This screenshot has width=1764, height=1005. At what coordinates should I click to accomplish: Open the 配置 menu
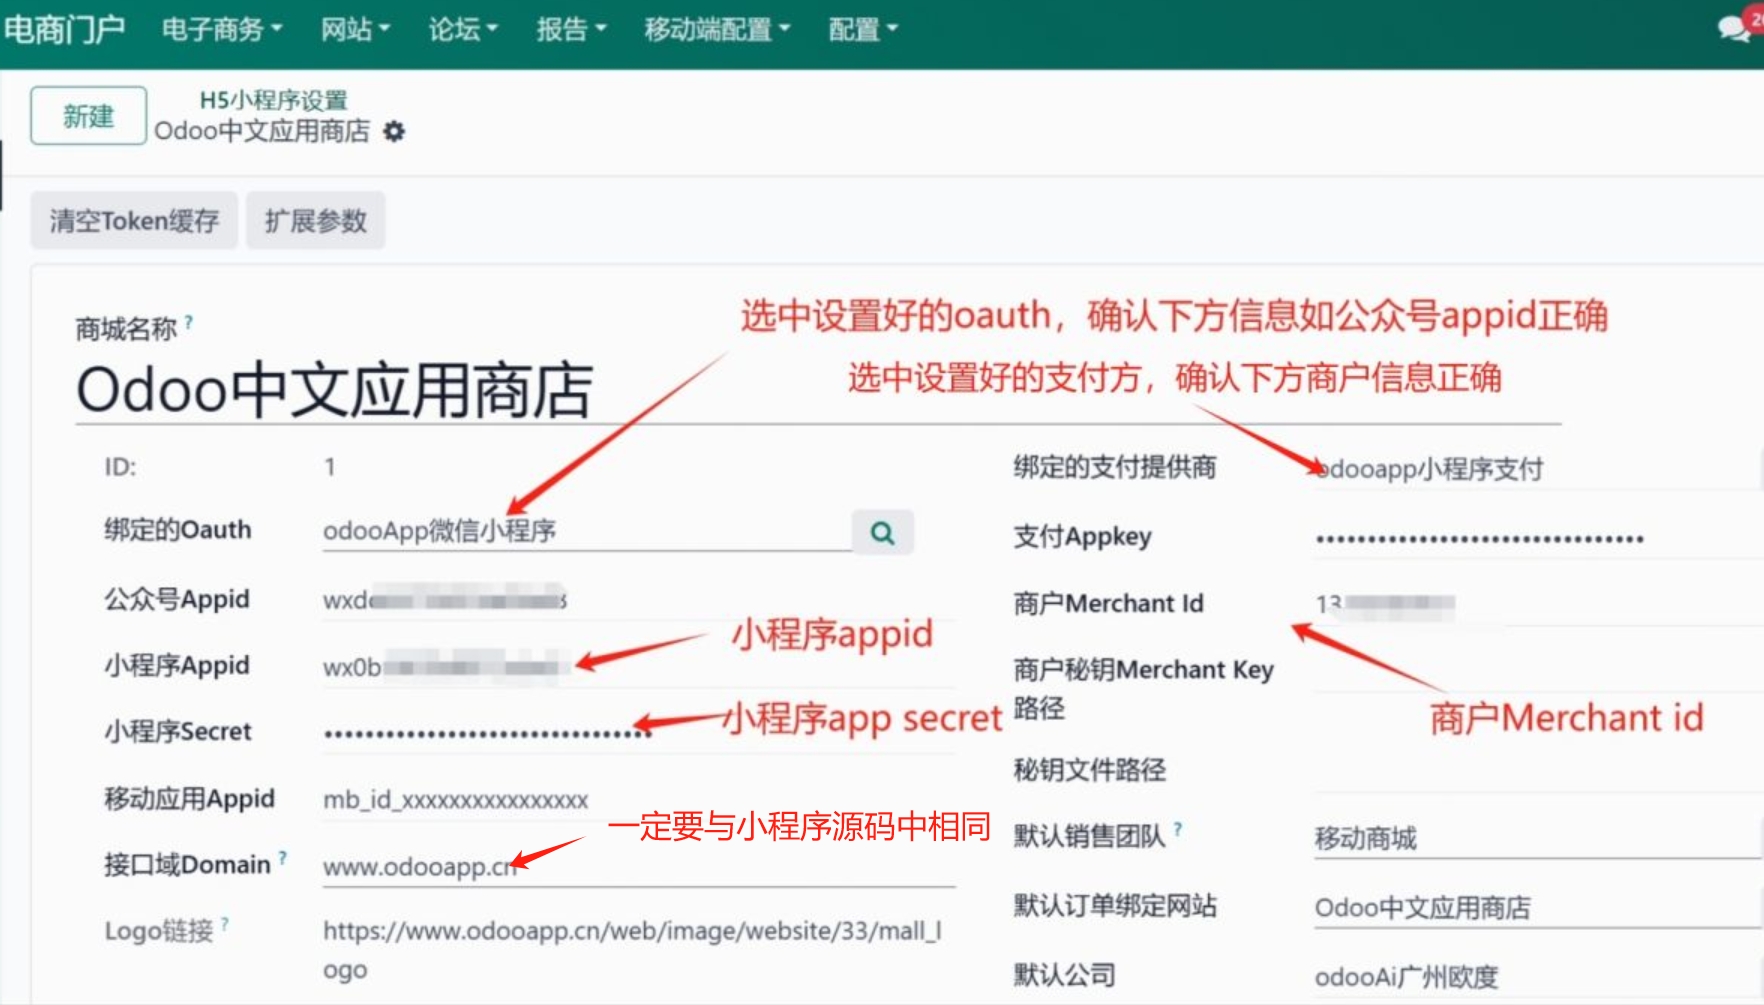pos(863,30)
